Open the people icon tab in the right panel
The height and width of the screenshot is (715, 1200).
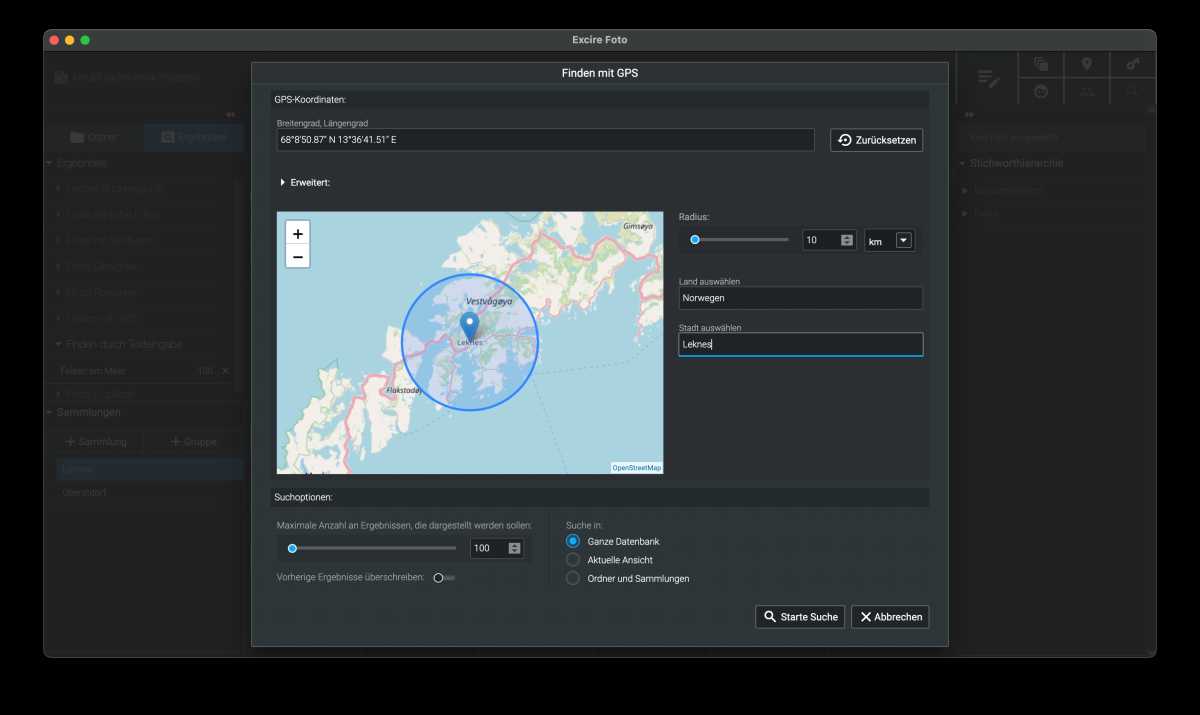[1087, 91]
